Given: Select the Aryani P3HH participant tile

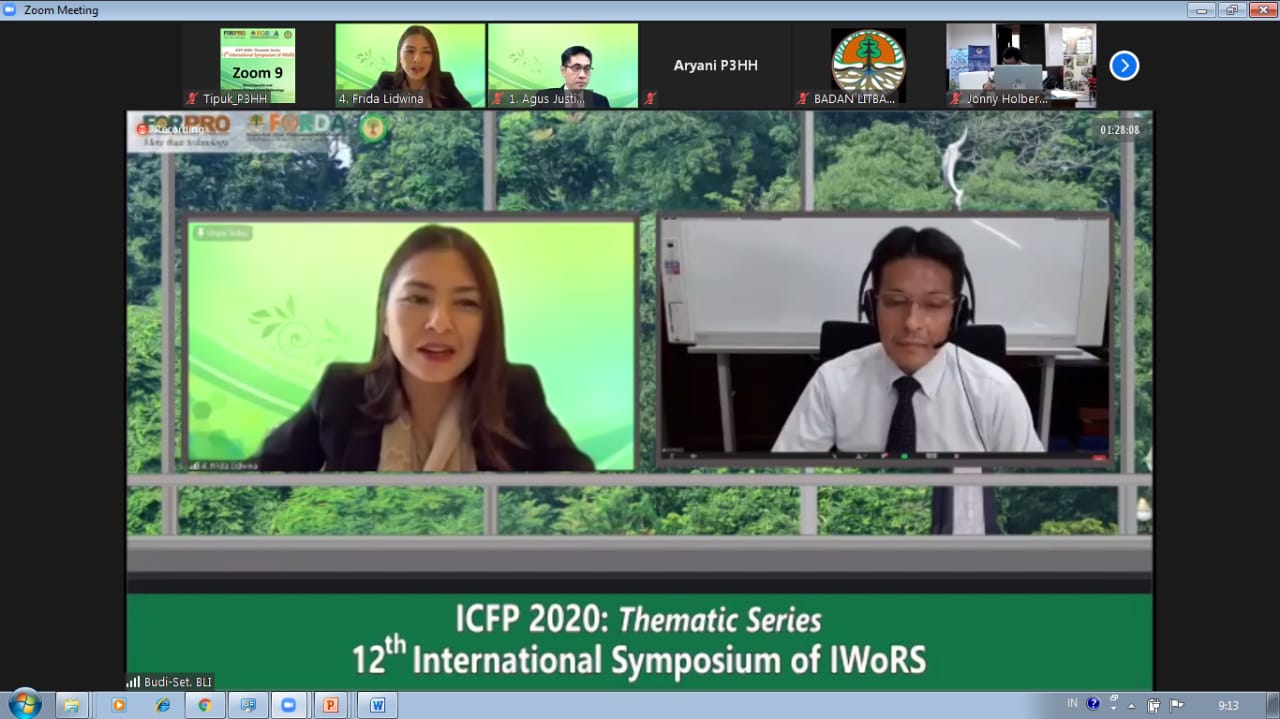Looking at the screenshot, I should [716, 66].
